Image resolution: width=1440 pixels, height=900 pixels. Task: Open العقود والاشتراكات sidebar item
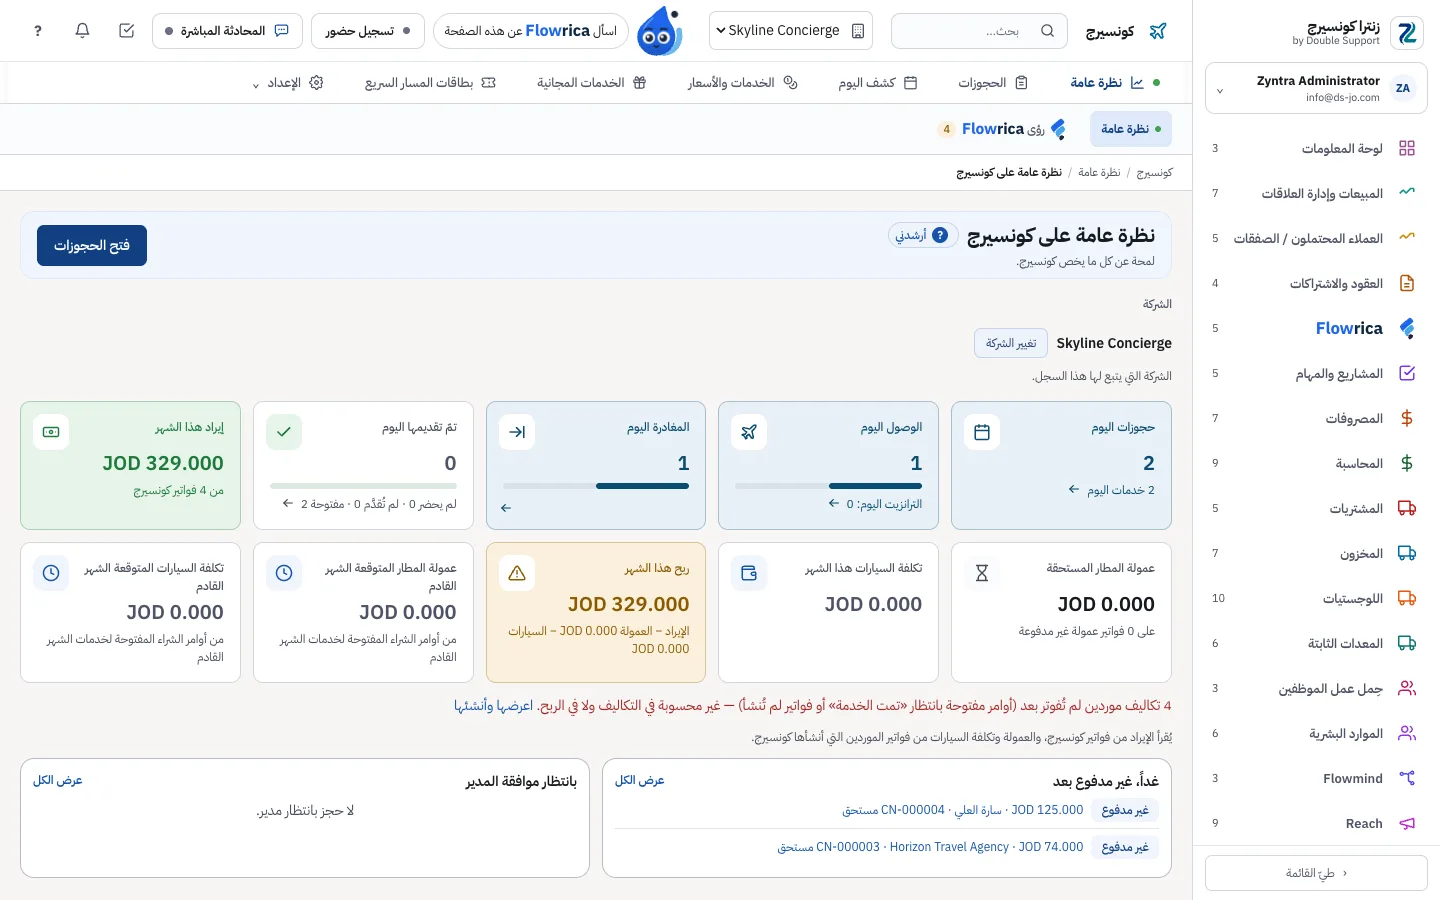pos(1316,283)
